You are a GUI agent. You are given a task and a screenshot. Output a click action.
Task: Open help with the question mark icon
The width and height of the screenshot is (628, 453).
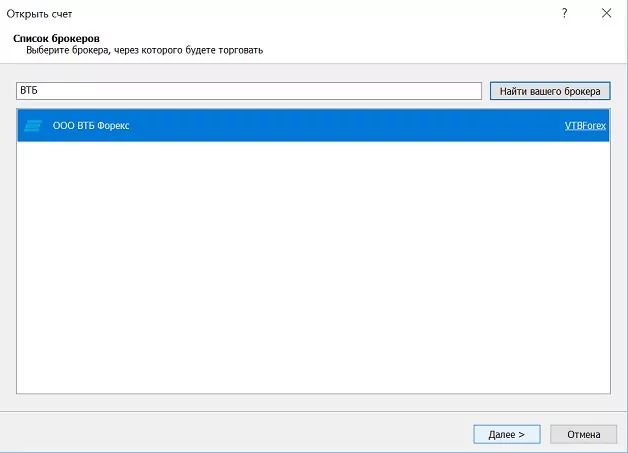pos(564,13)
